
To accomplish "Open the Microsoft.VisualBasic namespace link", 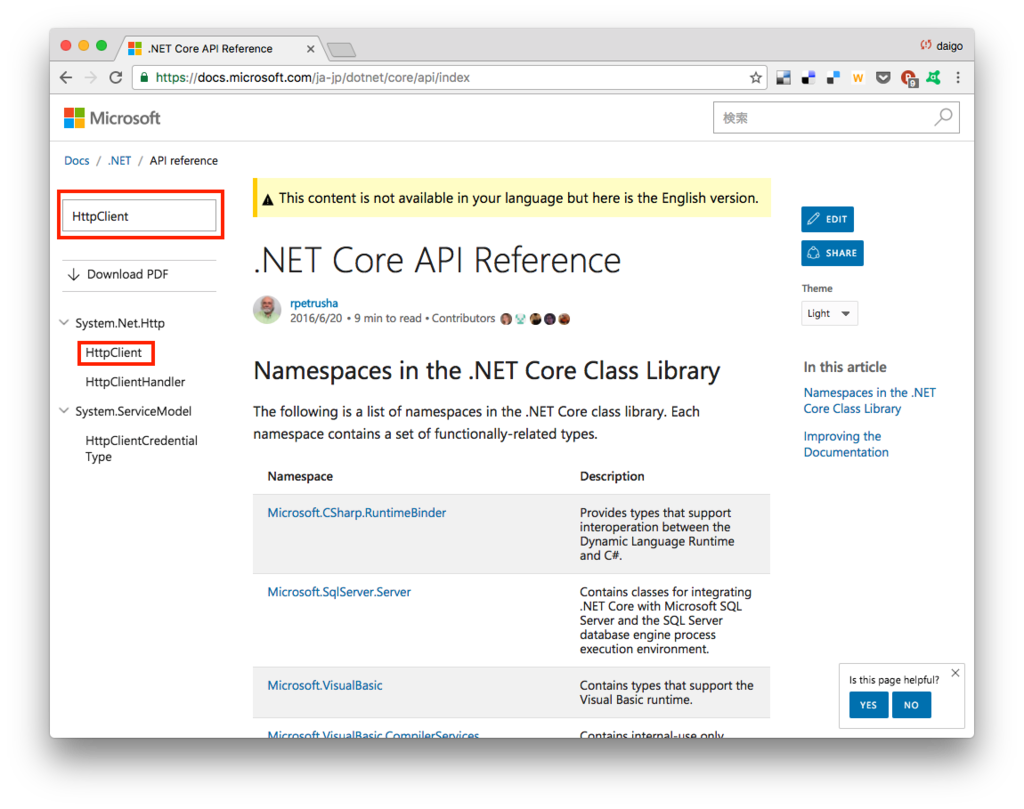I will [325, 685].
